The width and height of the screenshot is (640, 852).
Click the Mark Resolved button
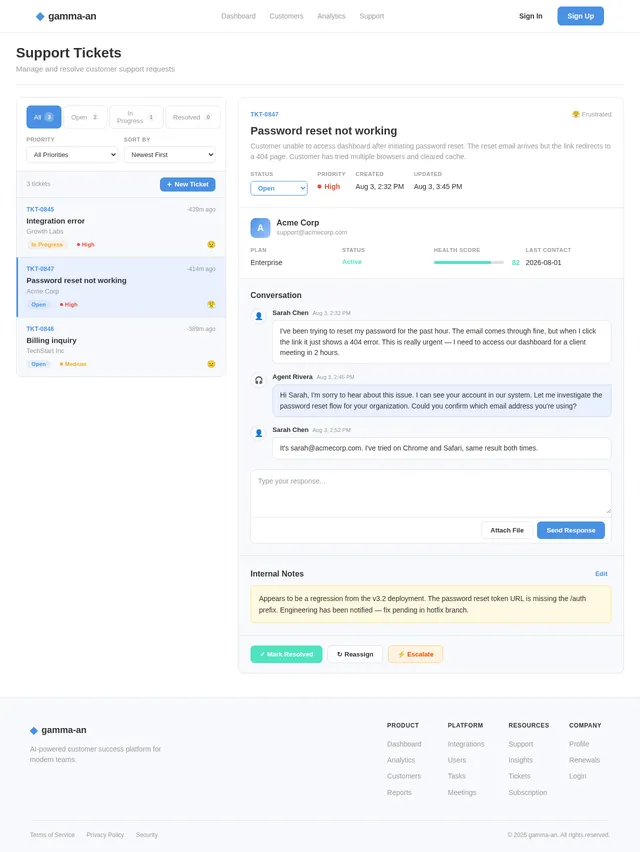(286, 654)
